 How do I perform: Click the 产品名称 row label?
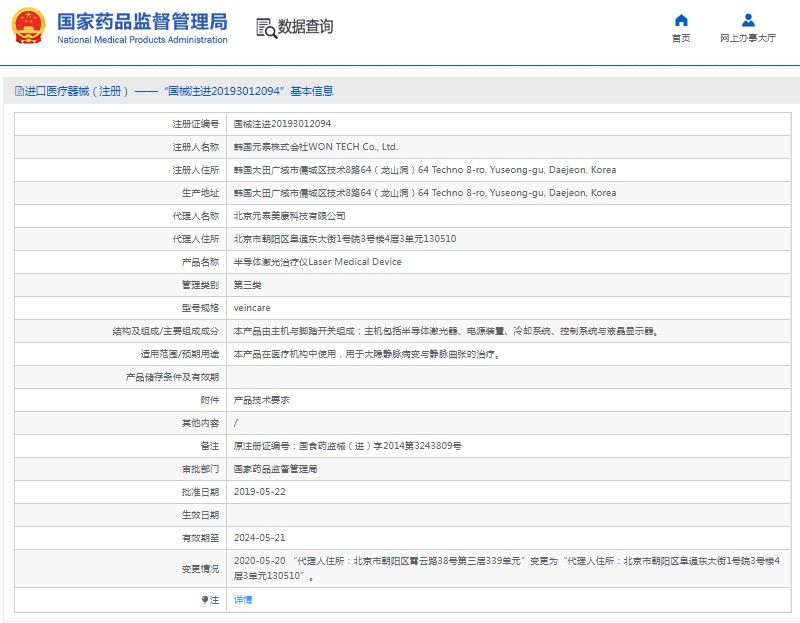200,262
